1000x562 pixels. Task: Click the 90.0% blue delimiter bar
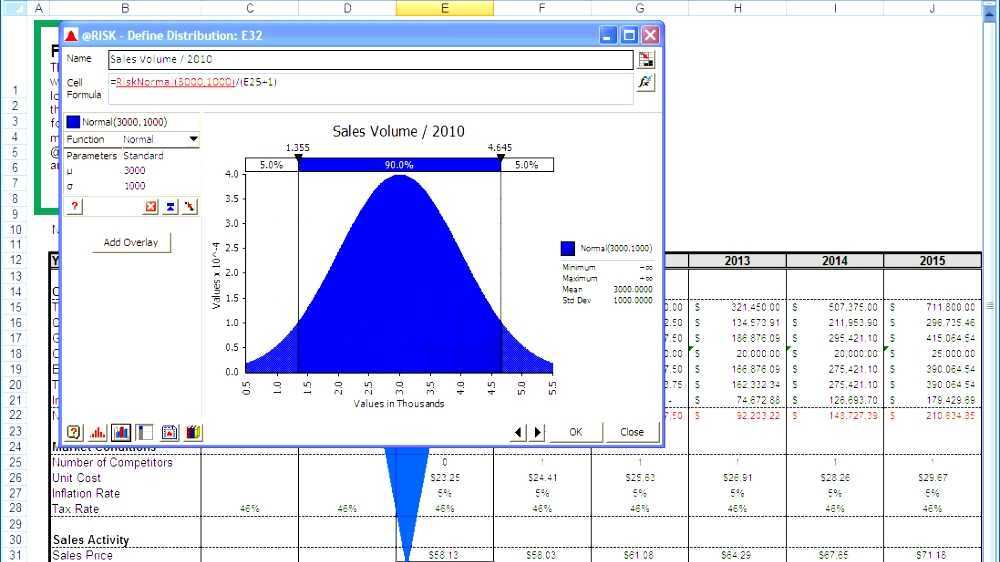coord(399,165)
